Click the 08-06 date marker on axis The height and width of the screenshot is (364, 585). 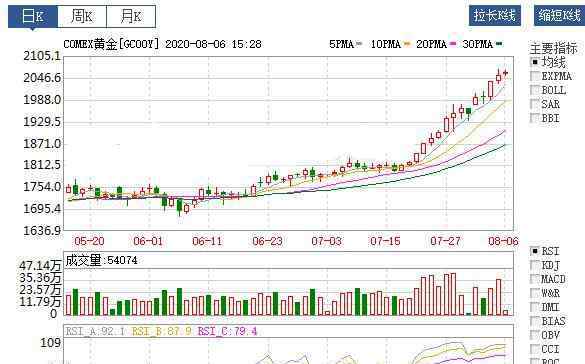coord(503,241)
